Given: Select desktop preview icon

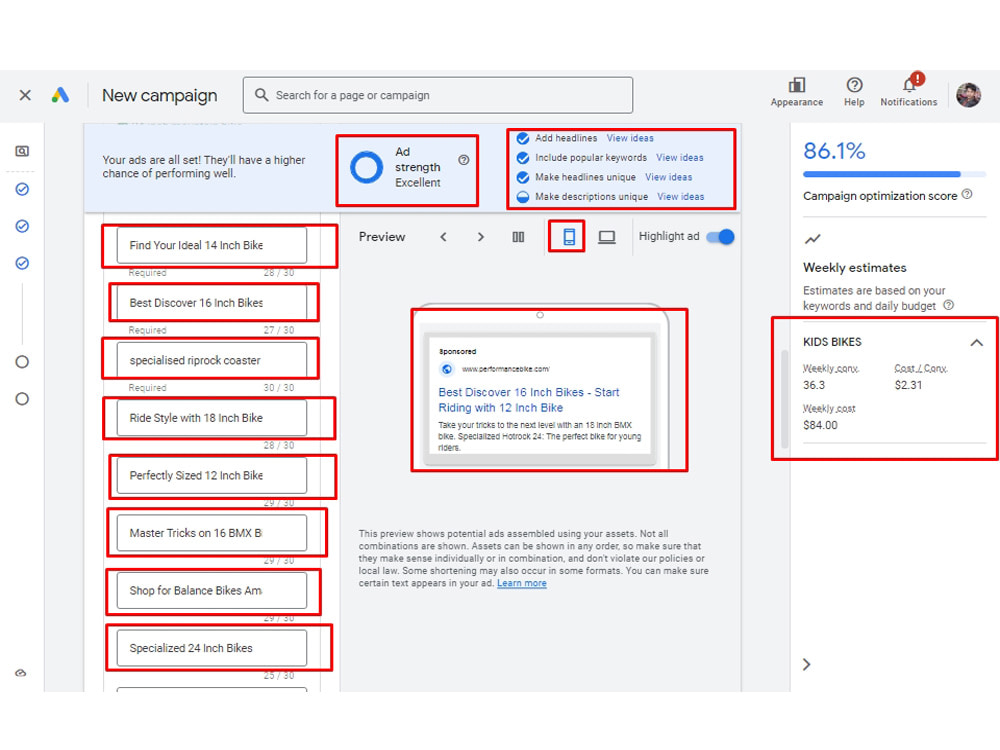Looking at the screenshot, I should click(607, 237).
